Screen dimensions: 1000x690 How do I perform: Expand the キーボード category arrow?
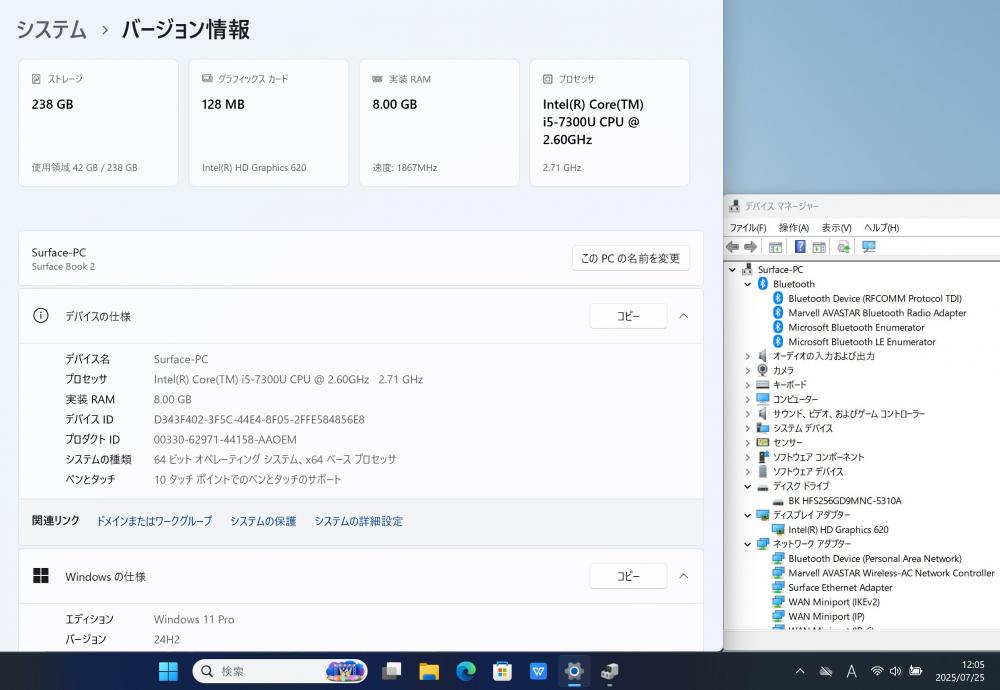click(747, 385)
